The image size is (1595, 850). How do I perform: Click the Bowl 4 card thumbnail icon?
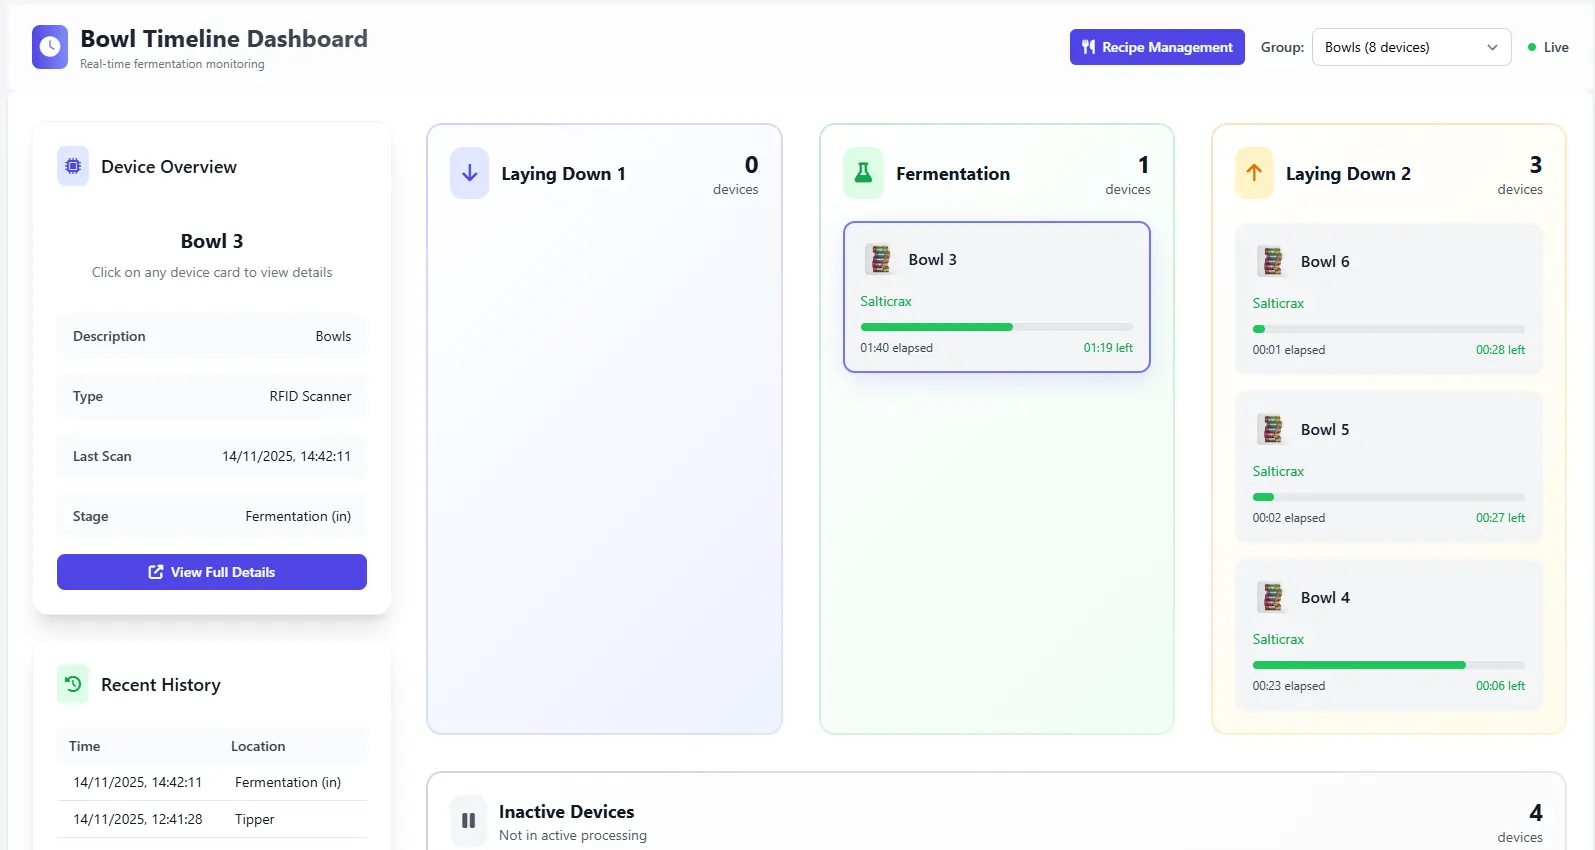pos(1272,597)
